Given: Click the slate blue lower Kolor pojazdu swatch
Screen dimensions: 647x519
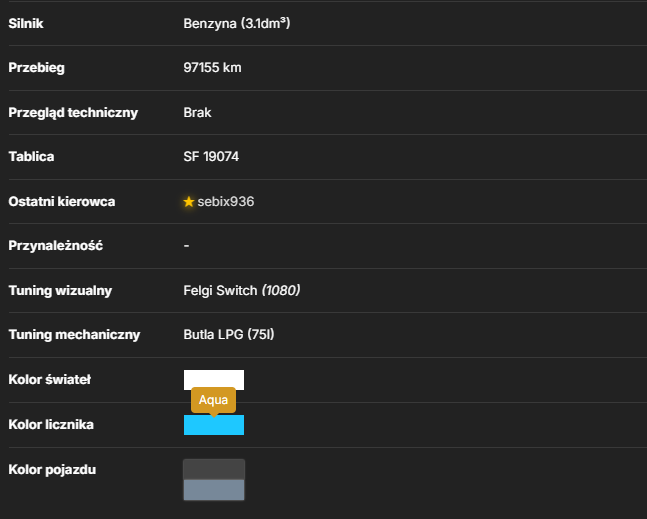Looking at the screenshot, I should [214, 490].
